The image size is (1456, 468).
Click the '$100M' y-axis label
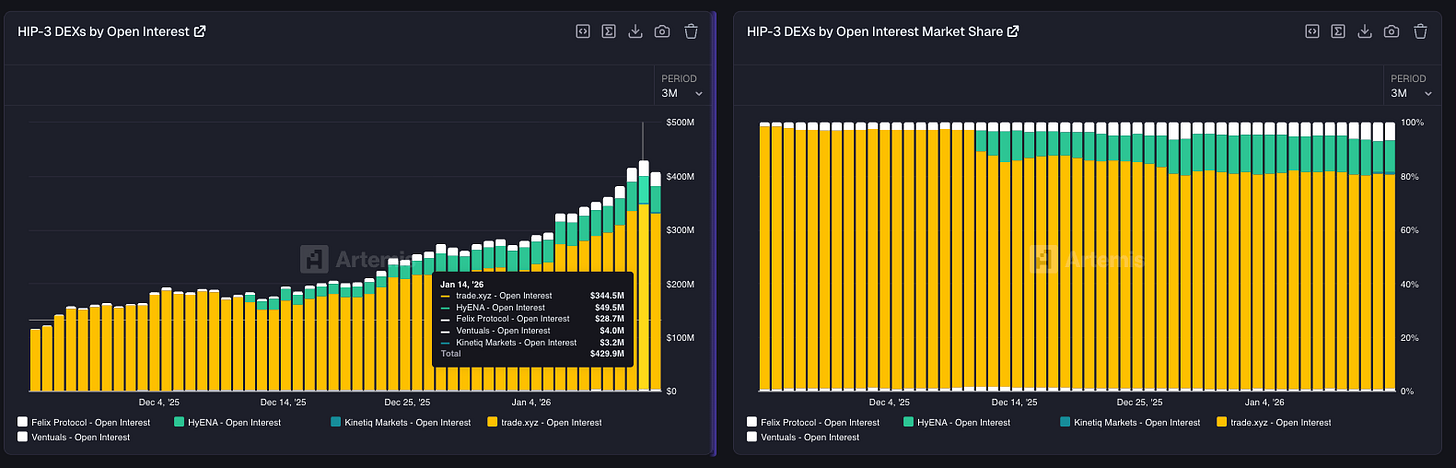[x=680, y=338]
